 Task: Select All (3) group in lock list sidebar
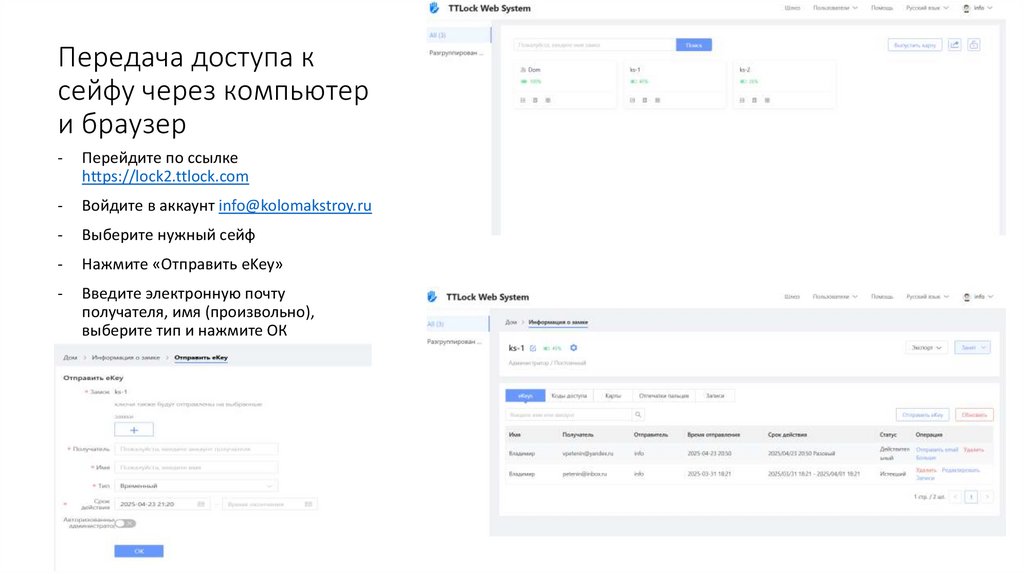click(458, 35)
